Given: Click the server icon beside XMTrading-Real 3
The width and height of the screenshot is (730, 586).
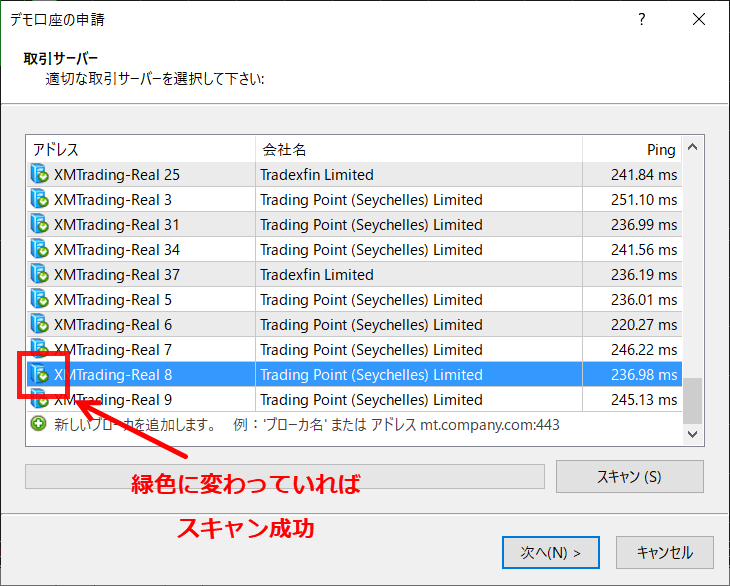Looking at the screenshot, I should tap(40, 200).
